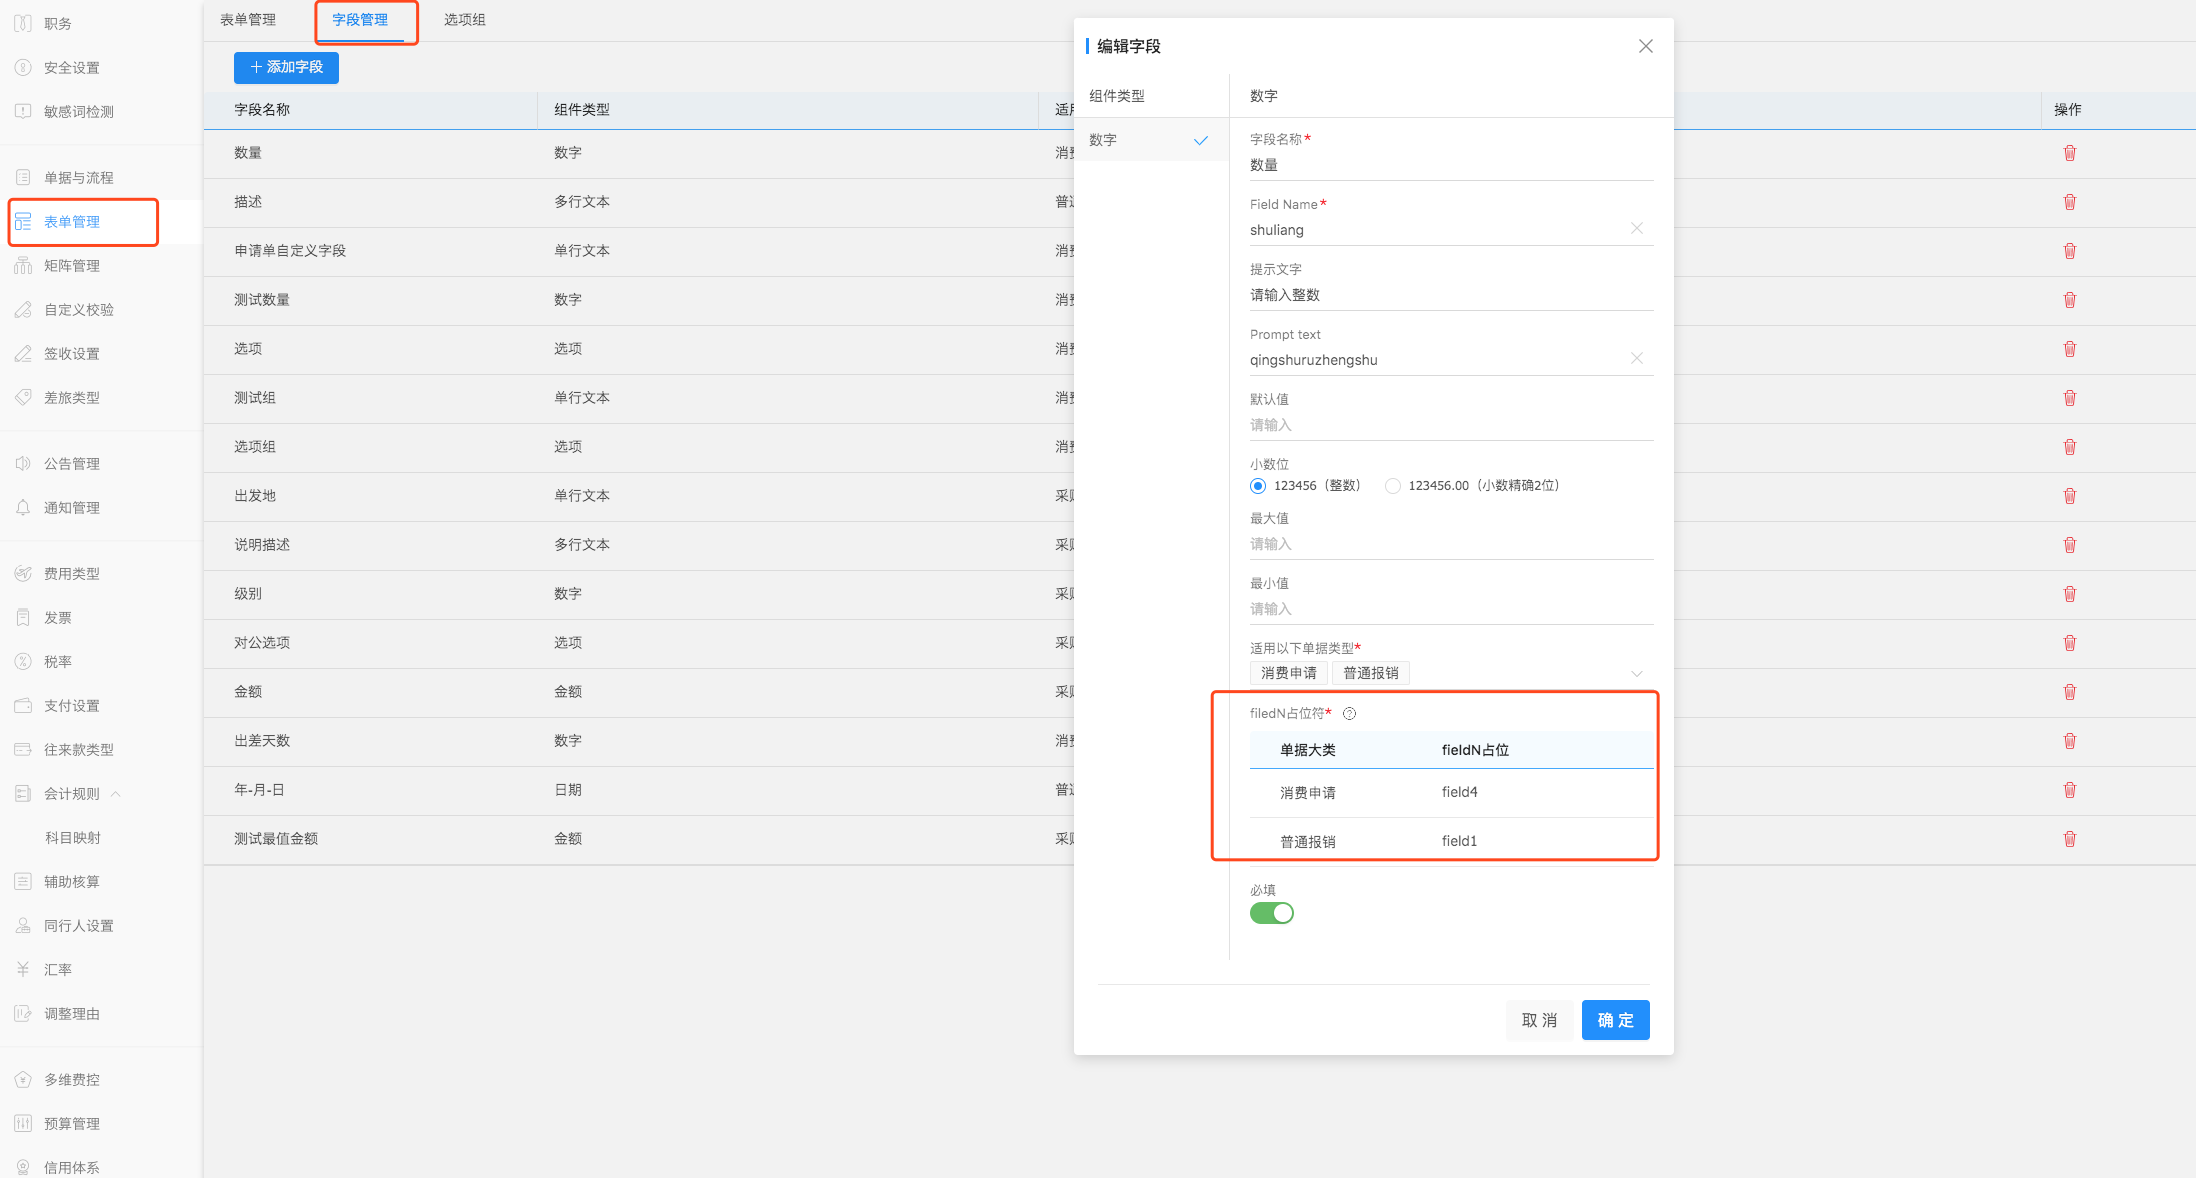
Task: Open 预算管理 in the sidebar
Action: coord(71,1124)
